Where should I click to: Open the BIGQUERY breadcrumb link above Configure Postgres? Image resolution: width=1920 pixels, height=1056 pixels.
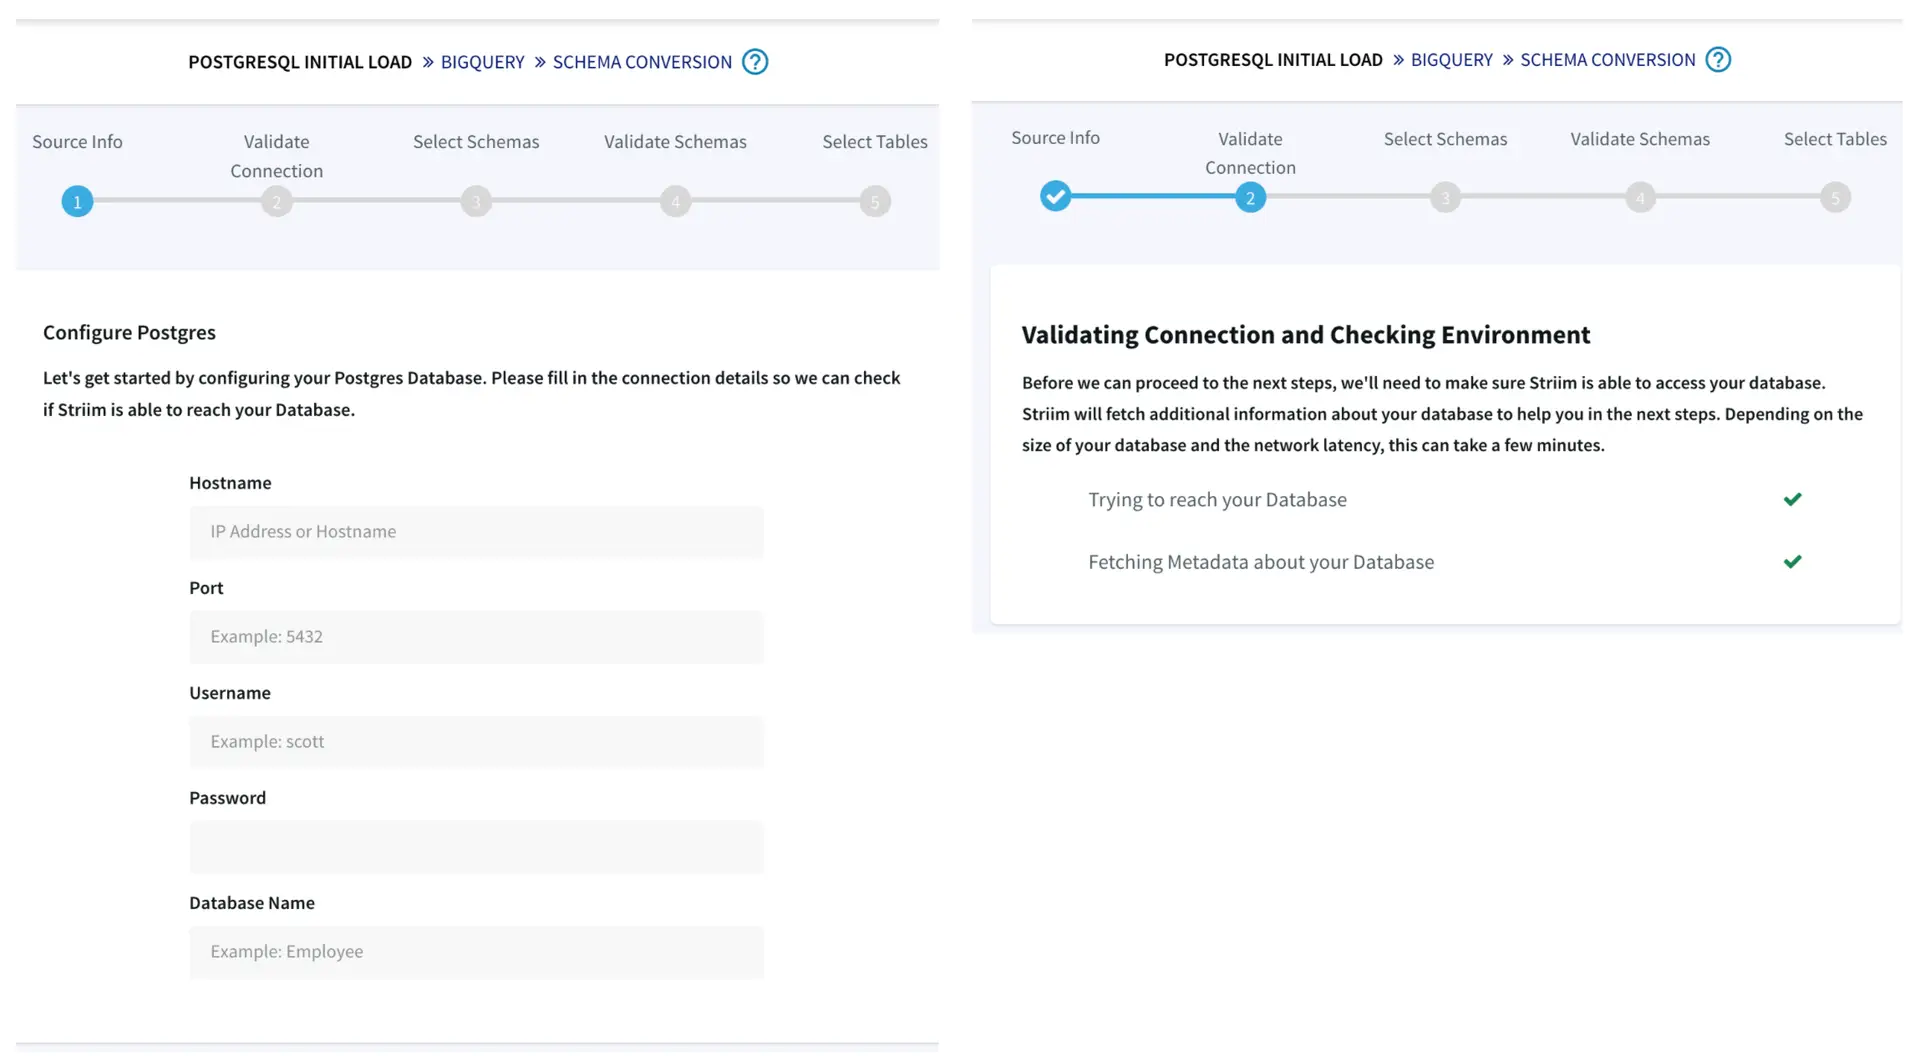tap(482, 62)
